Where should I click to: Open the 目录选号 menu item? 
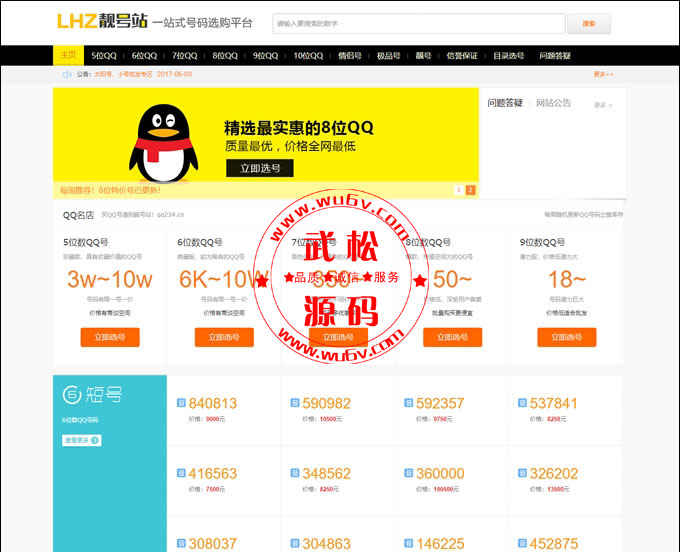[x=508, y=56]
